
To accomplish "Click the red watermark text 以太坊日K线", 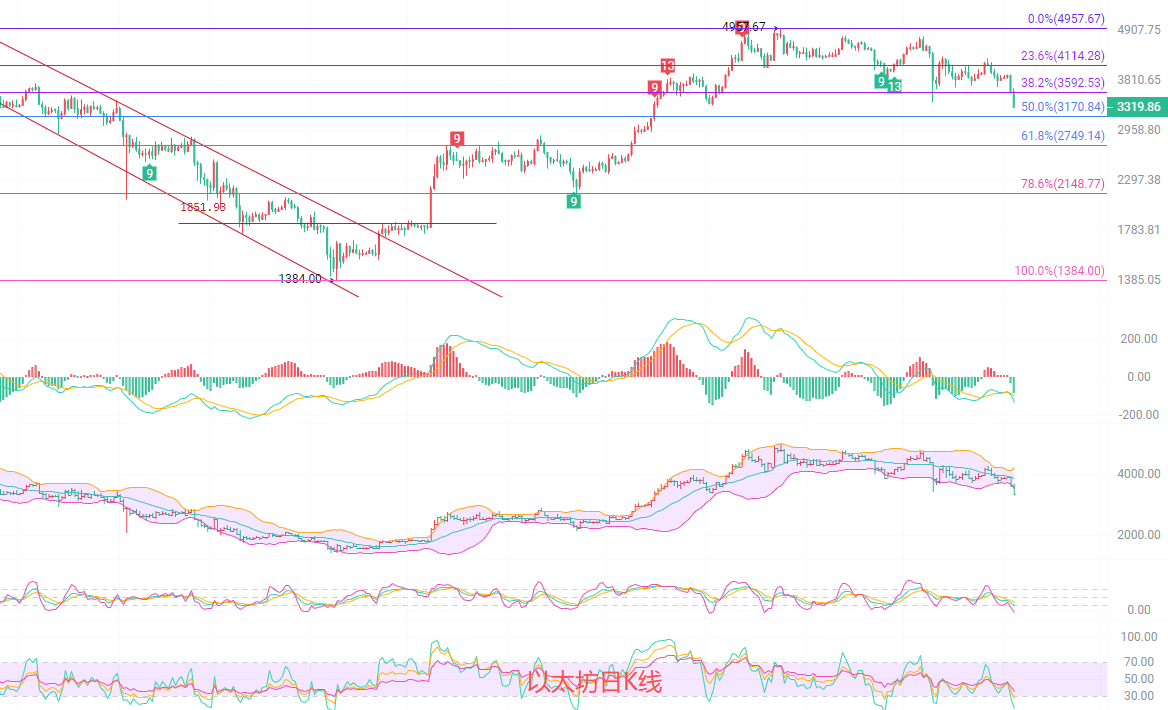I will tap(595, 683).
